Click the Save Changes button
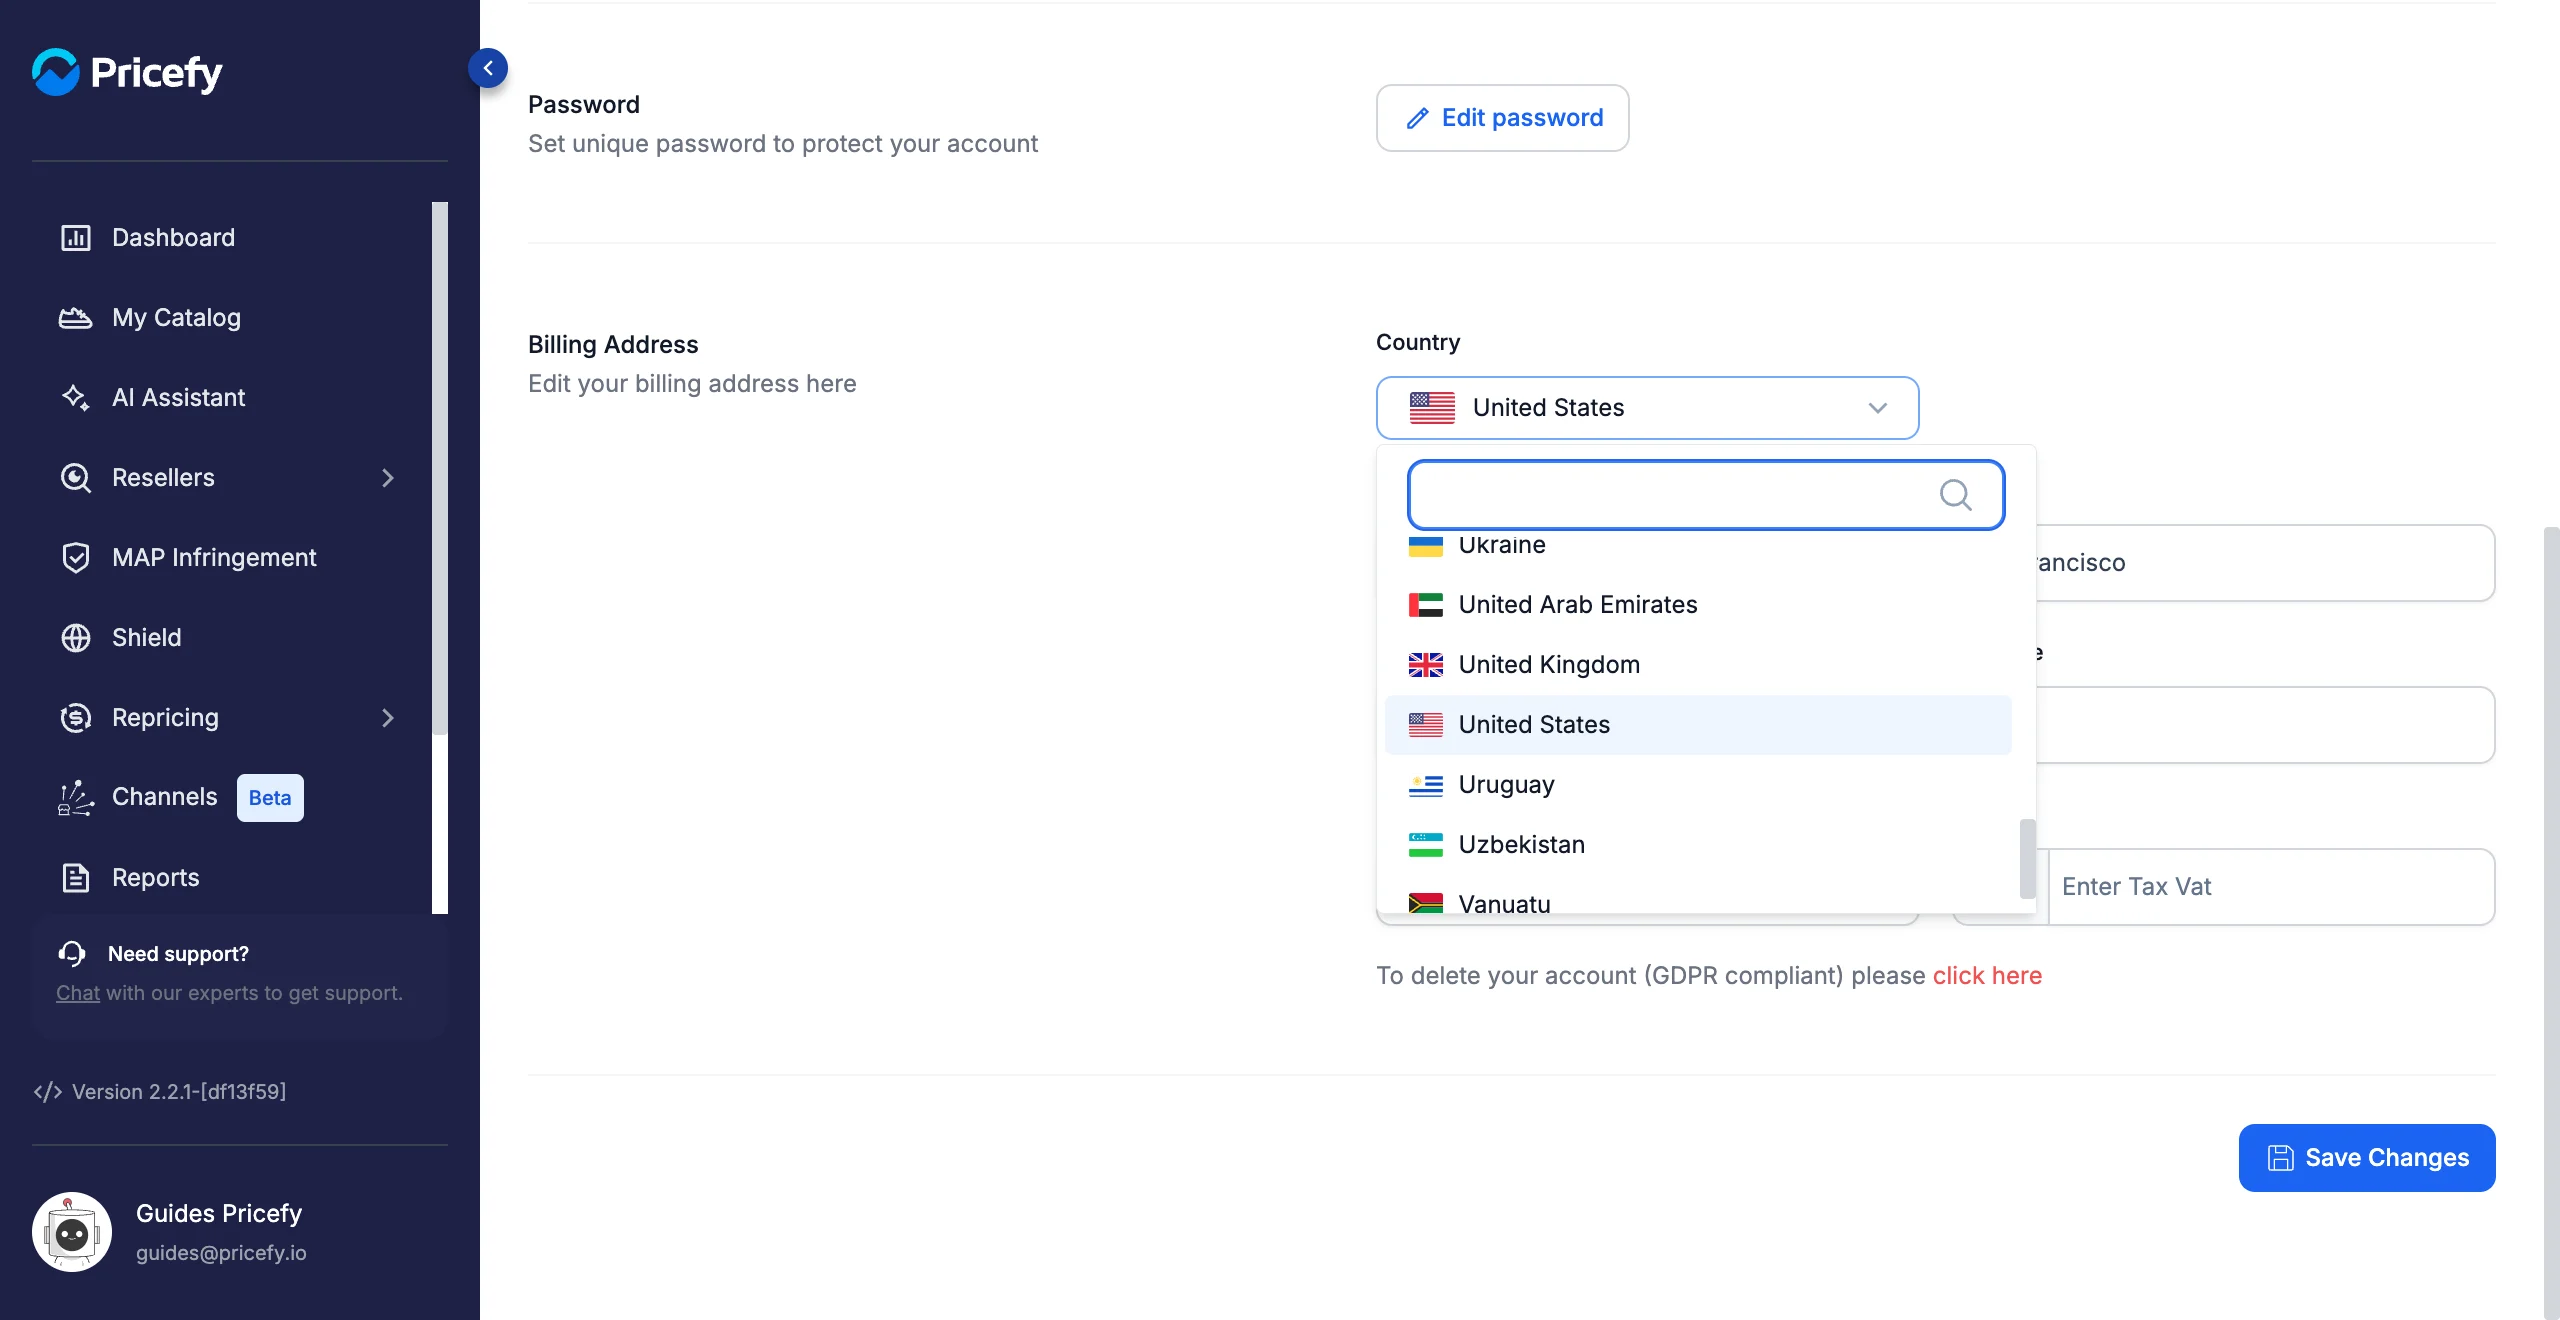 click(2367, 1158)
